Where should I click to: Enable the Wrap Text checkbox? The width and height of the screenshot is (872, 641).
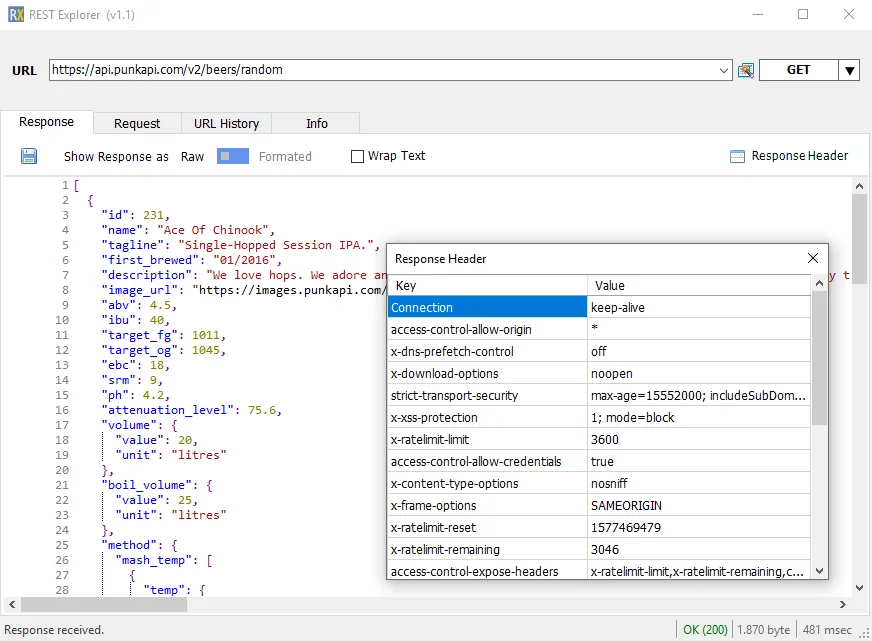pyautogui.click(x=356, y=156)
